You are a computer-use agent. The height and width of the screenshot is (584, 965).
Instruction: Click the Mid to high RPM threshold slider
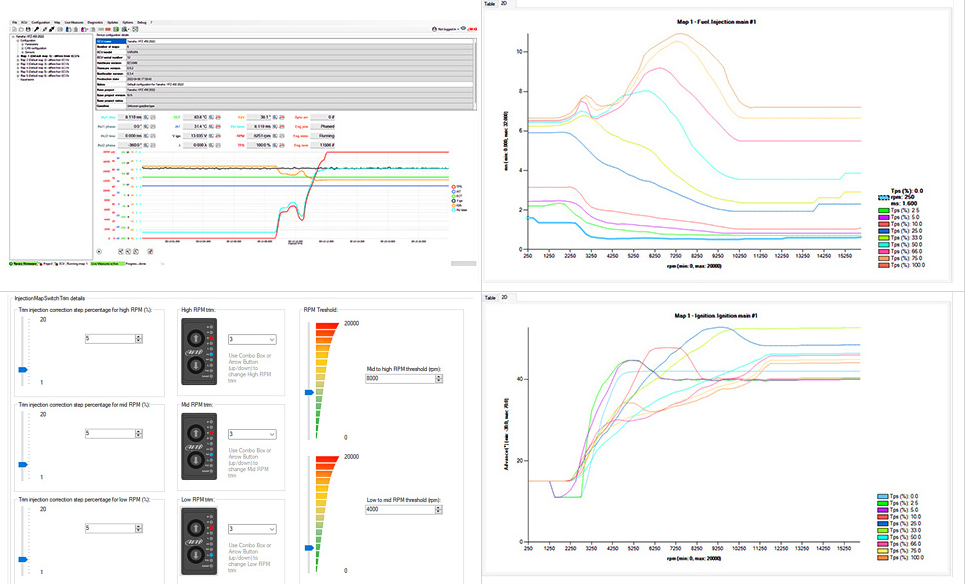click(x=309, y=392)
